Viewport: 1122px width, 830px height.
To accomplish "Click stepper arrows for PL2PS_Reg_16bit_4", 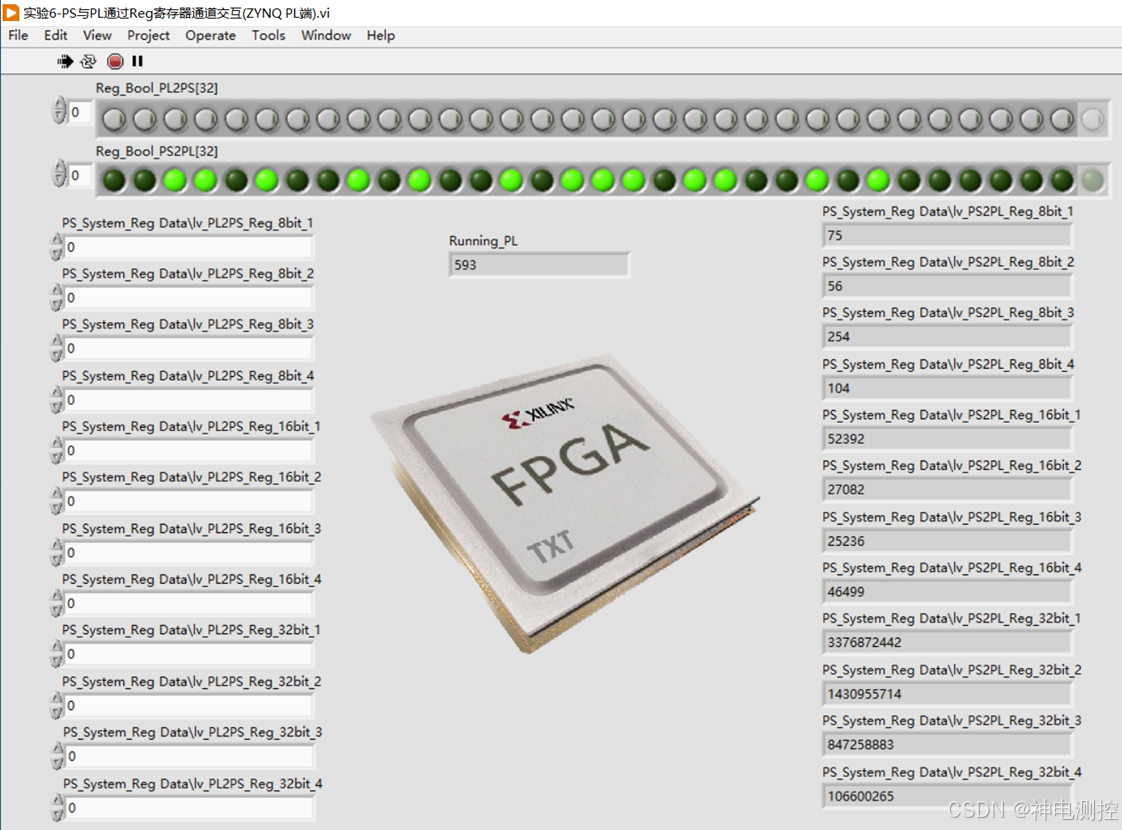I will (x=57, y=604).
